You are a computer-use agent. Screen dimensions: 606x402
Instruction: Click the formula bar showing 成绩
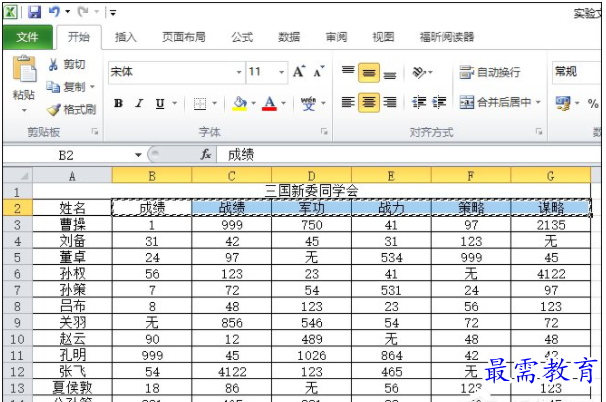point(408,155)
